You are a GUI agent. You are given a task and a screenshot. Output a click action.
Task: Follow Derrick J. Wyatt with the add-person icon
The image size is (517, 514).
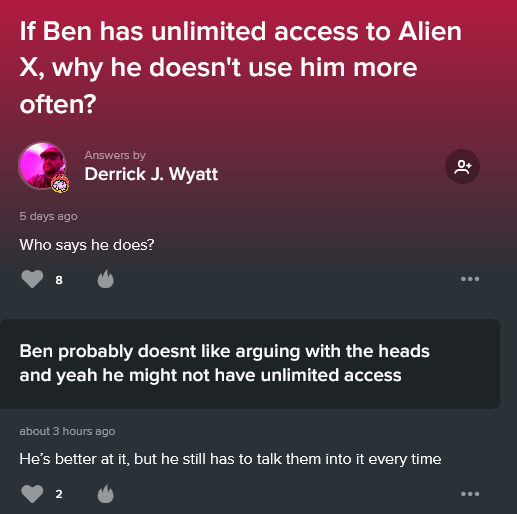[x=462, y=166]
